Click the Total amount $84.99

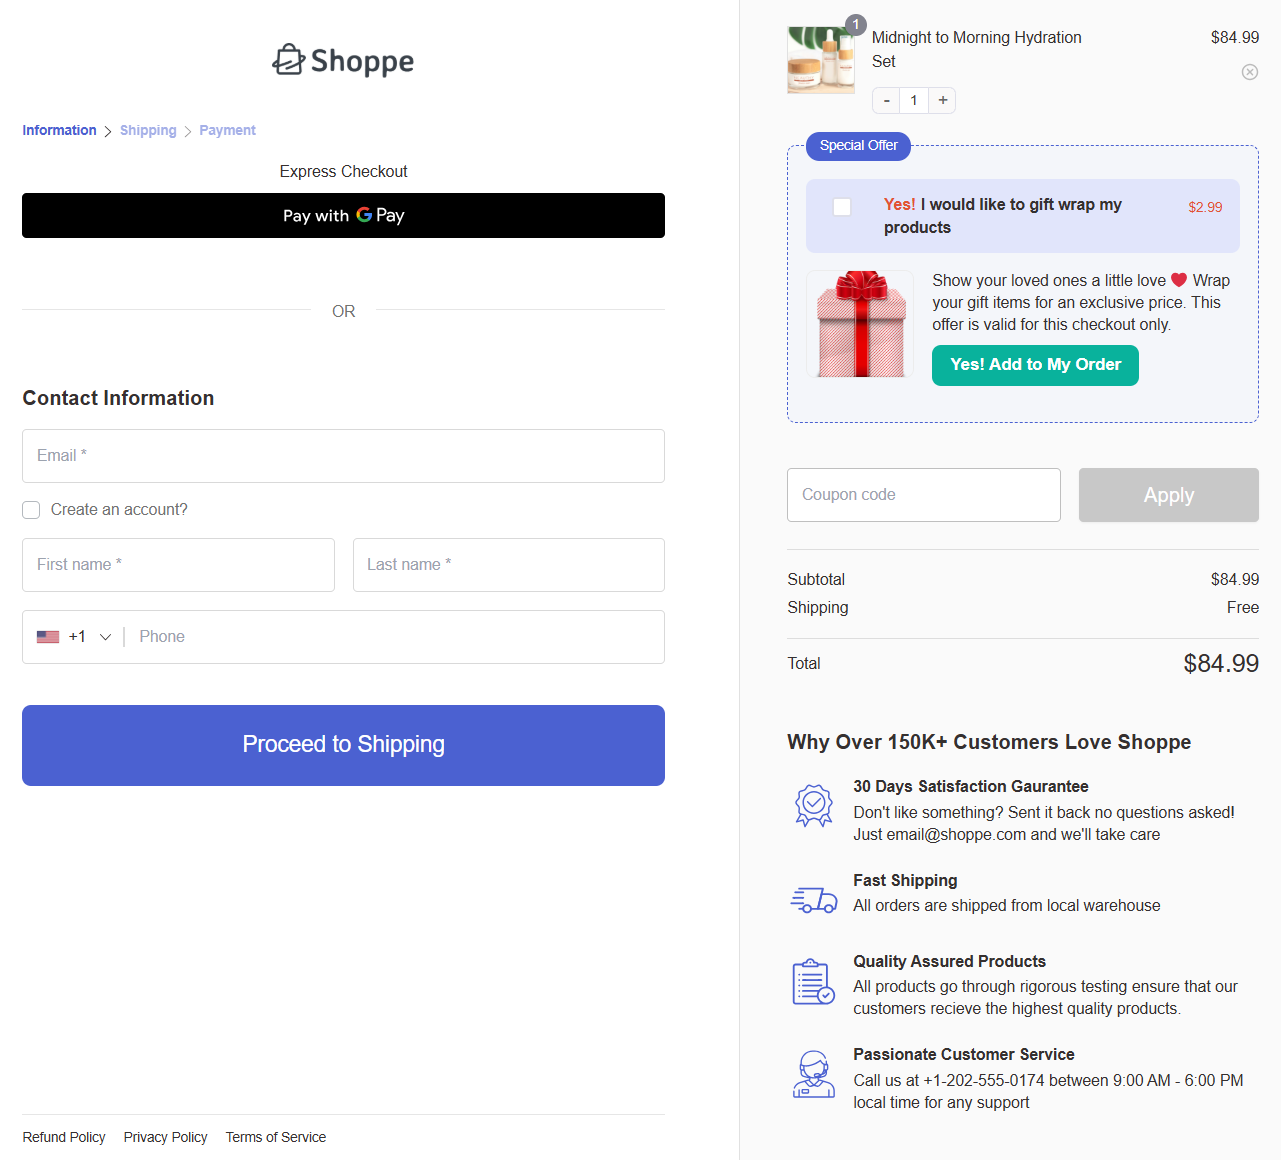click(x=1221, y=664)
